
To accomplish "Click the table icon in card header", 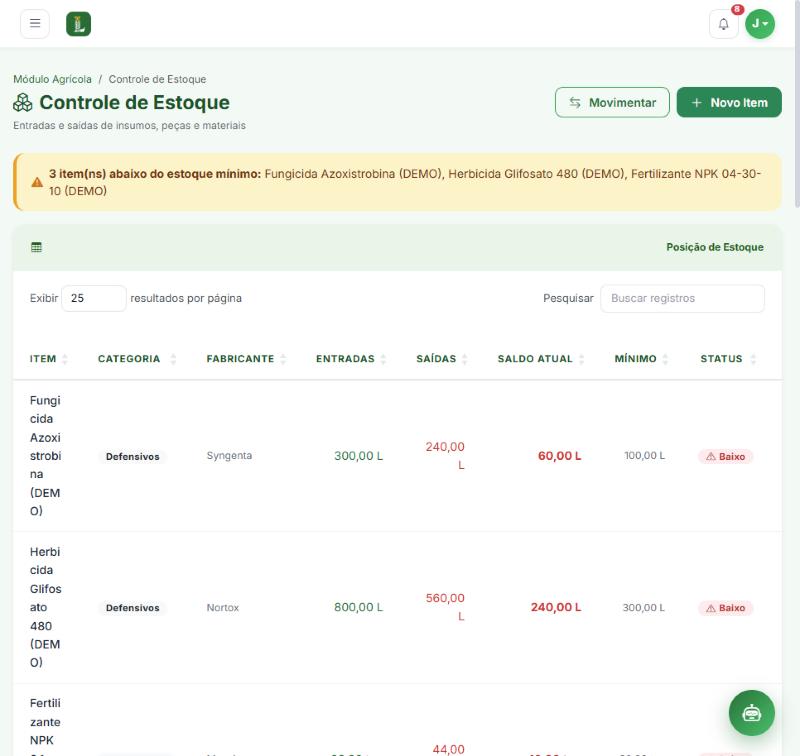I will (x=36, y=247).
